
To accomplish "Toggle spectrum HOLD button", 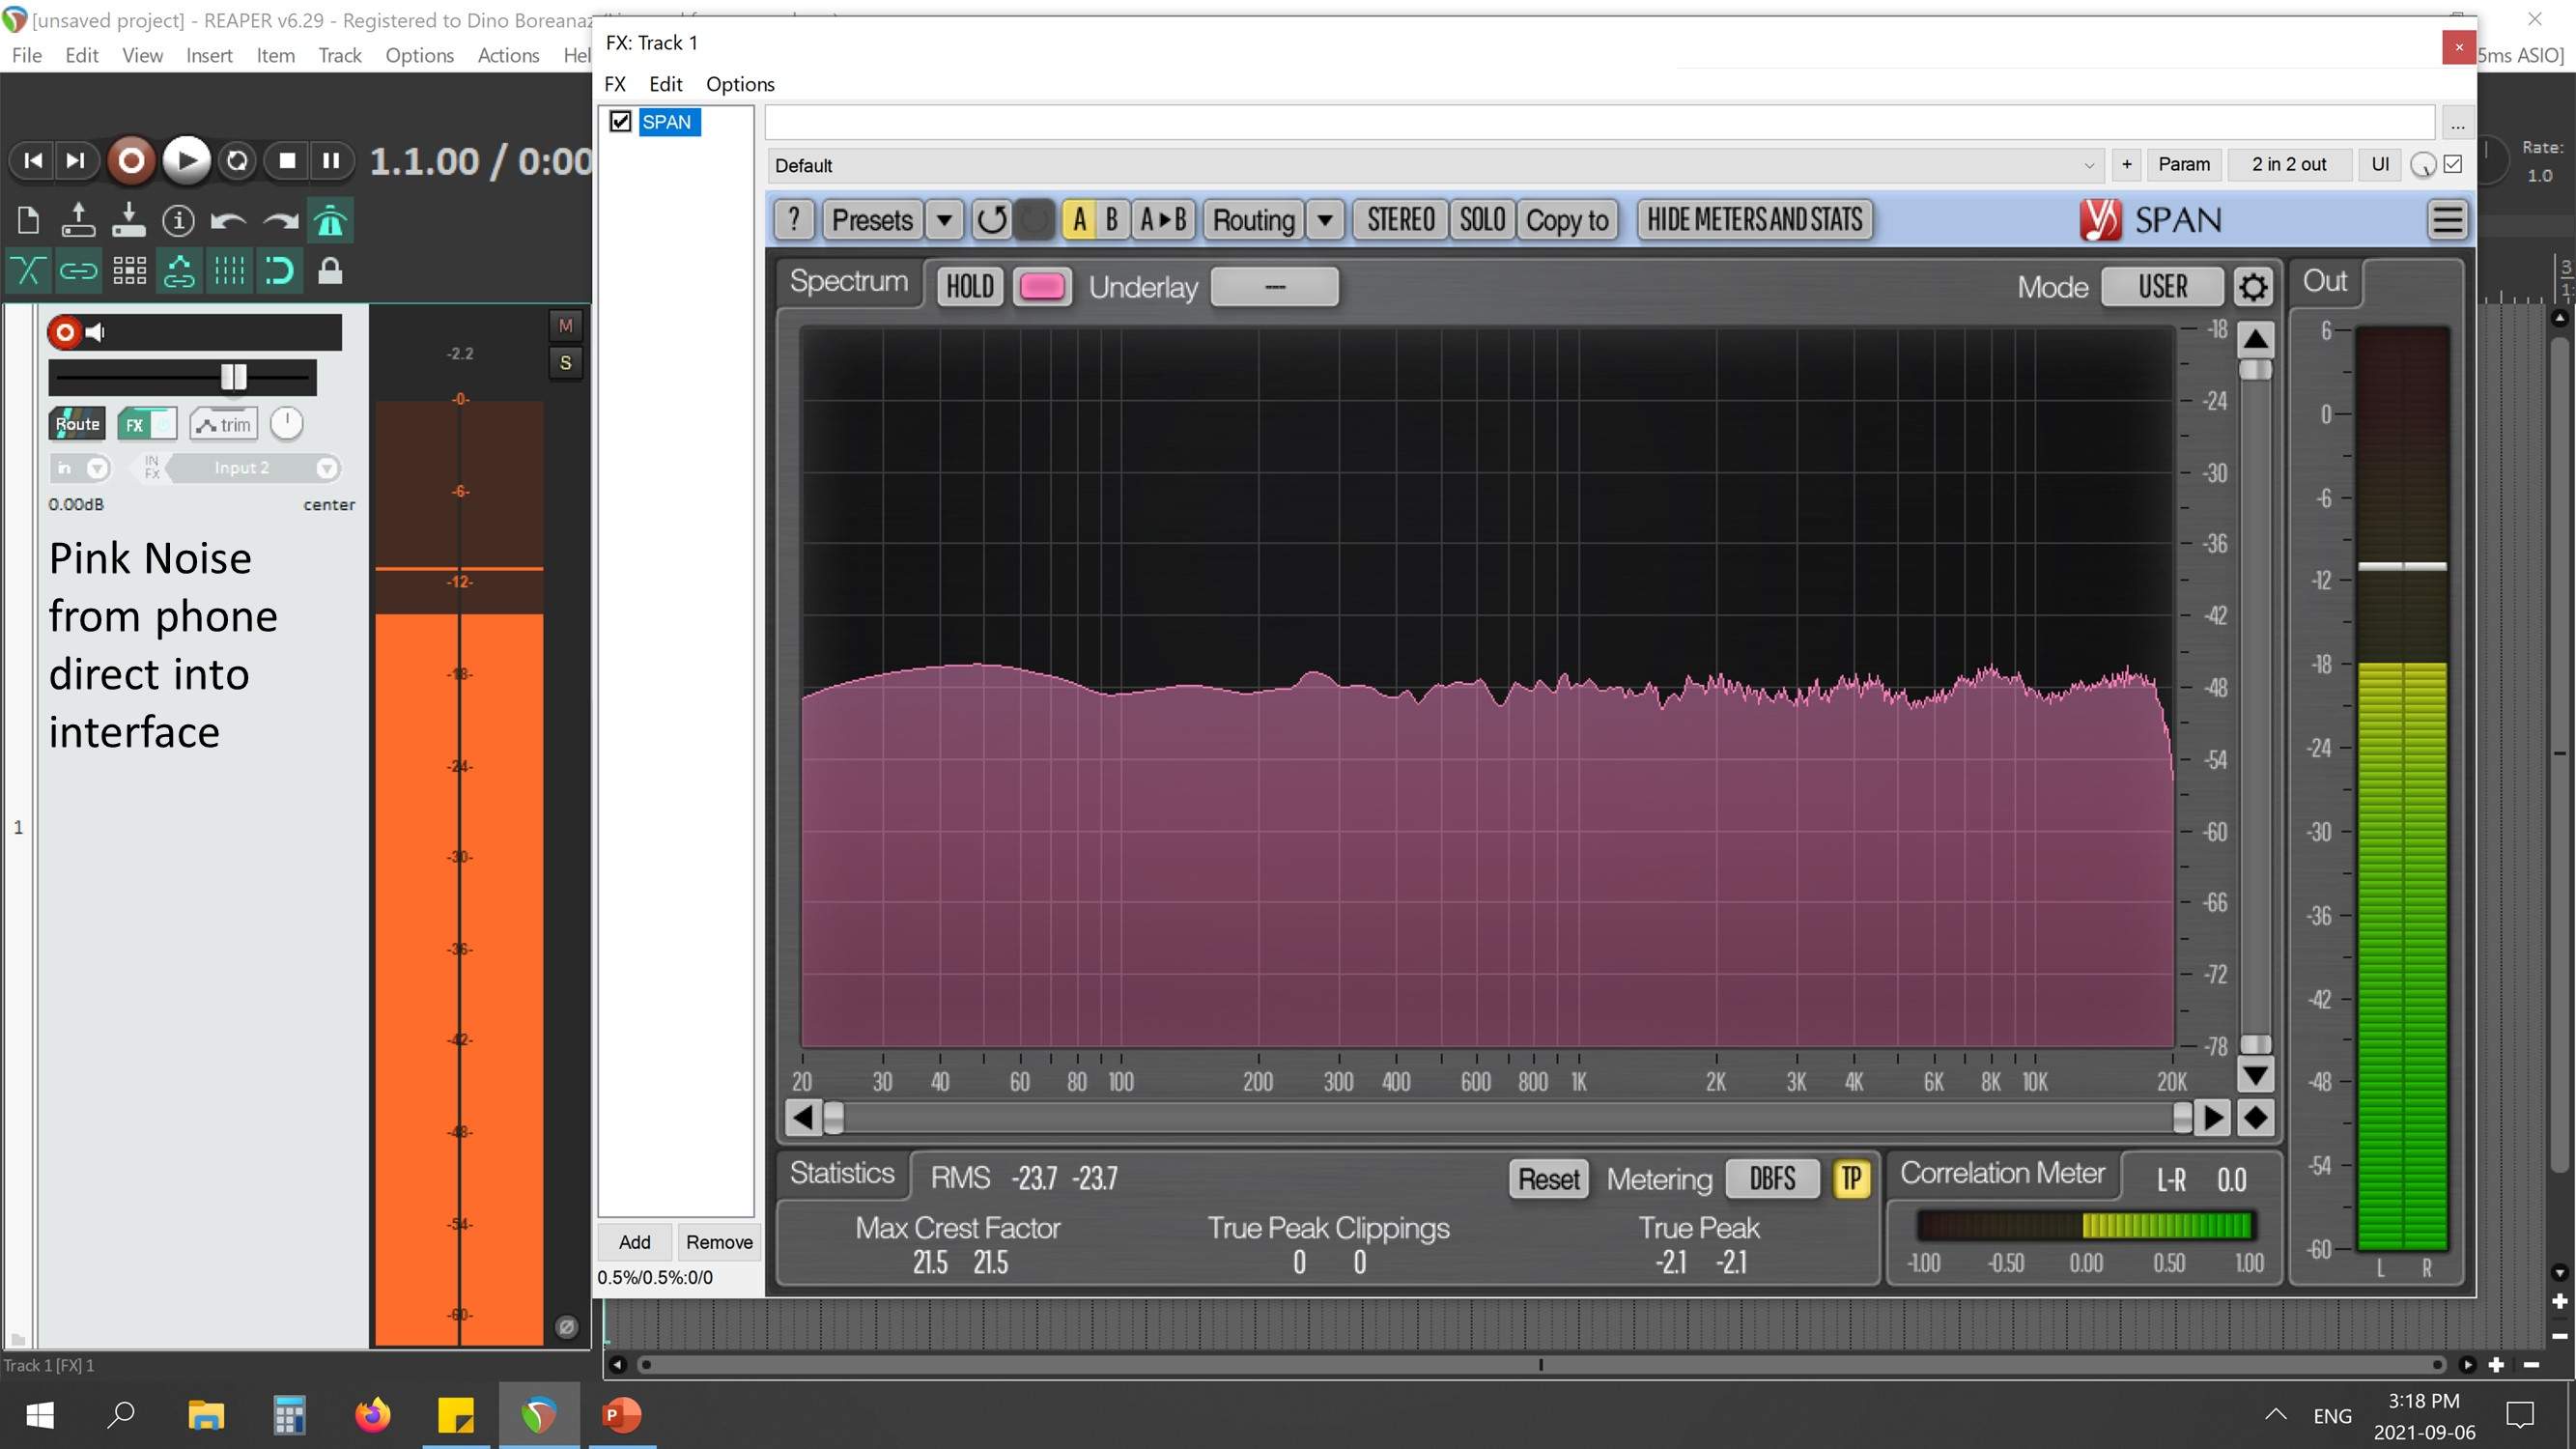I will [970, 287].
